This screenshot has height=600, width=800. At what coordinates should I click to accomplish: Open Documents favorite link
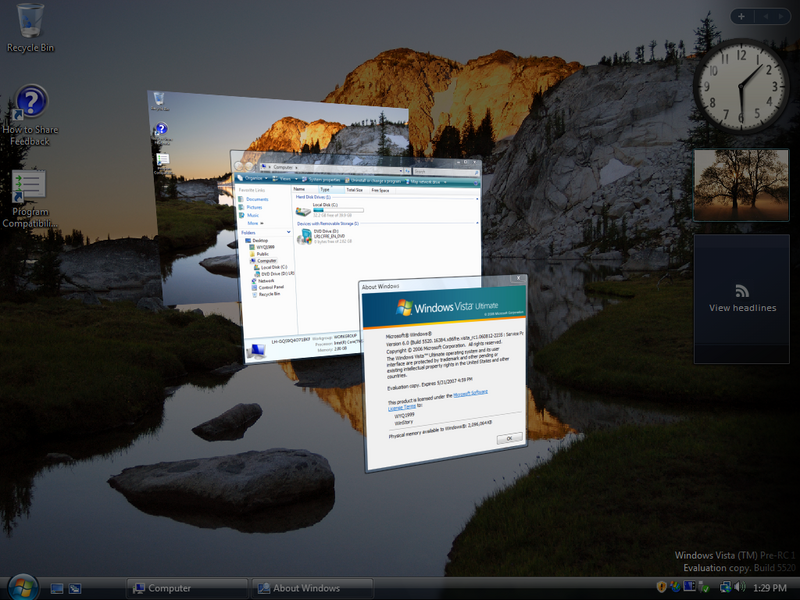[x=254, y=199]
